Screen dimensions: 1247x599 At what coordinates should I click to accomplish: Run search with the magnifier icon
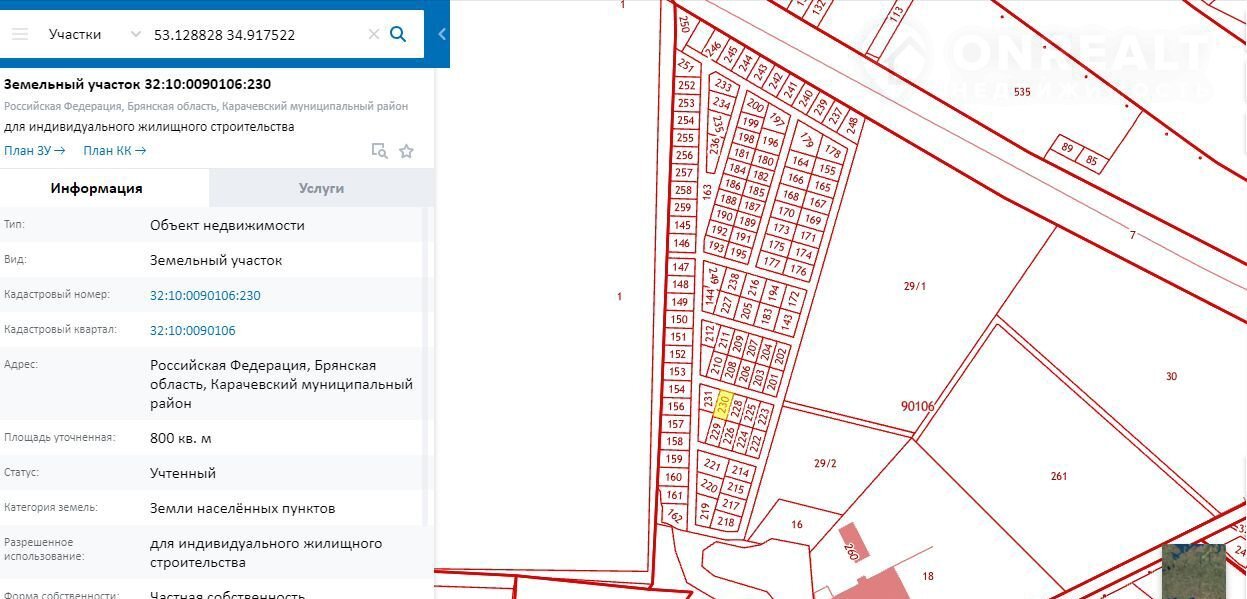[398, 34]
